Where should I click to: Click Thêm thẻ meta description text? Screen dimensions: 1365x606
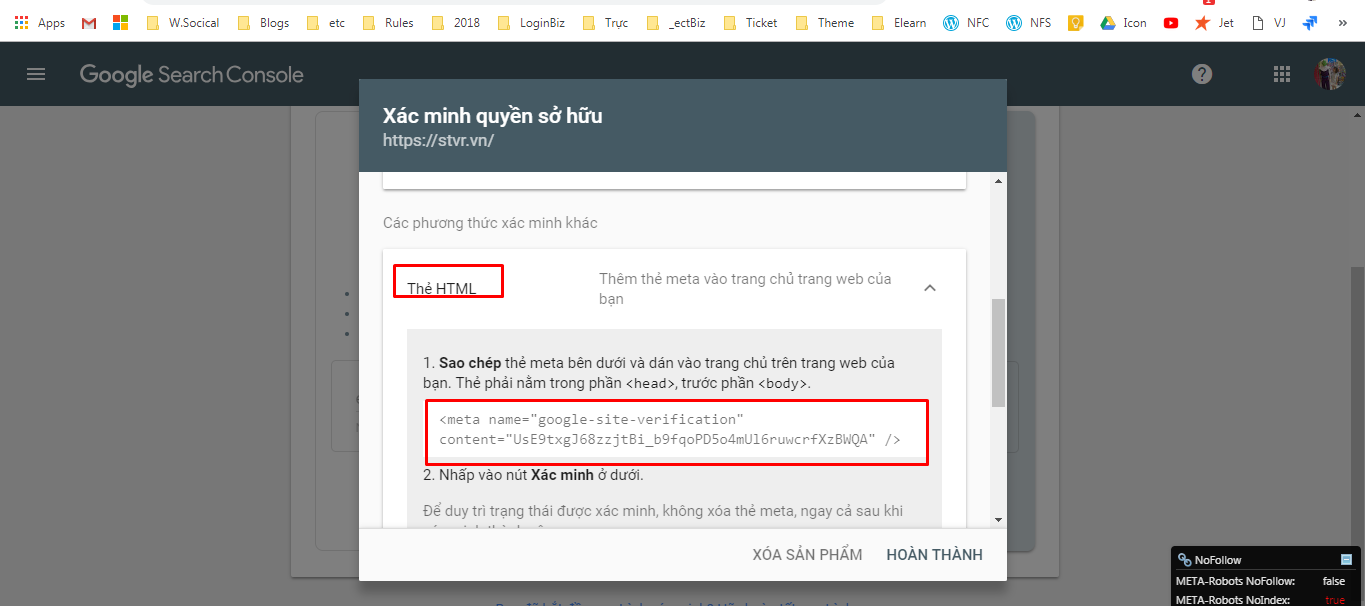(745, 289)
